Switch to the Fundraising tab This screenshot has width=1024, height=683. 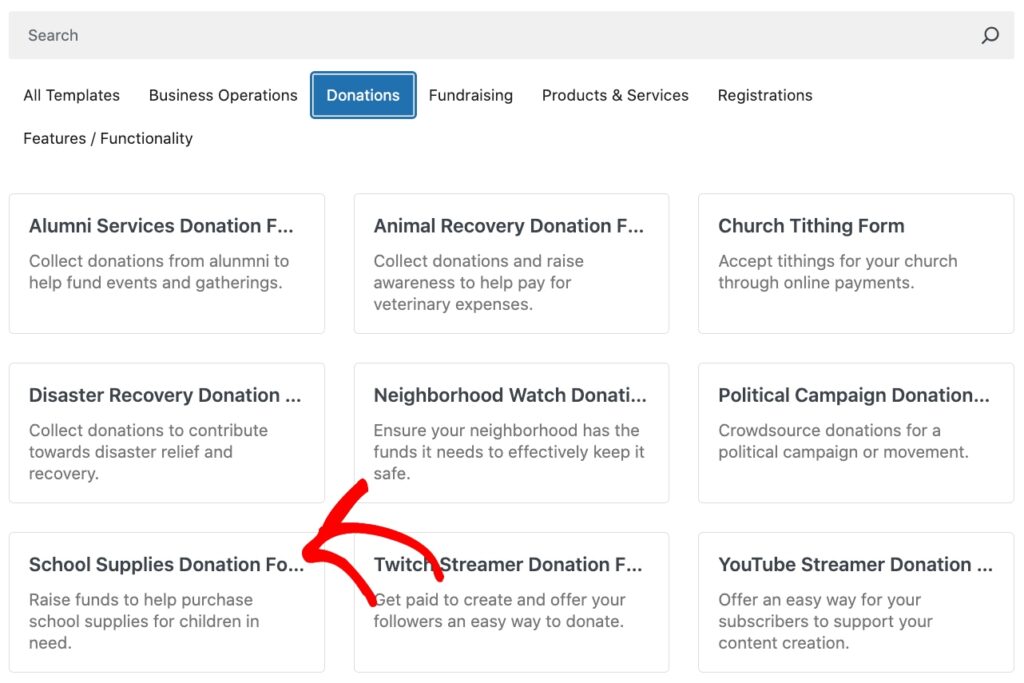click(x=470, y=95)
